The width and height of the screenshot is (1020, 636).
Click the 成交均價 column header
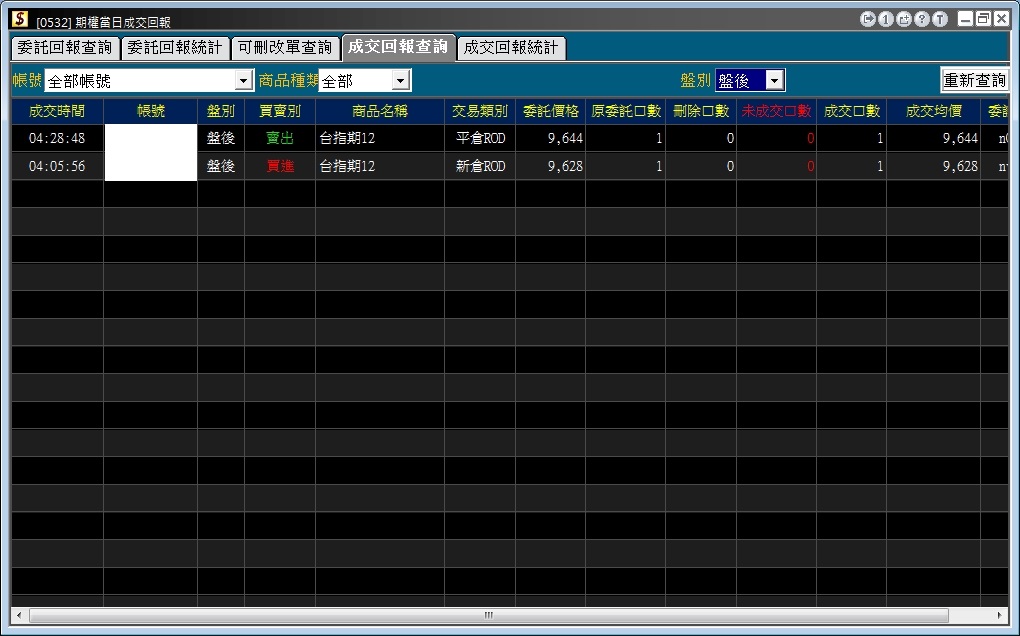(933, 111)
